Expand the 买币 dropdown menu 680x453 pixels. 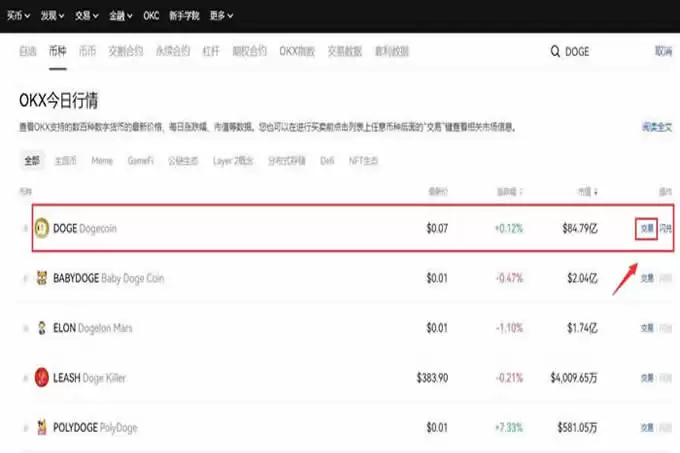(18, 16)
